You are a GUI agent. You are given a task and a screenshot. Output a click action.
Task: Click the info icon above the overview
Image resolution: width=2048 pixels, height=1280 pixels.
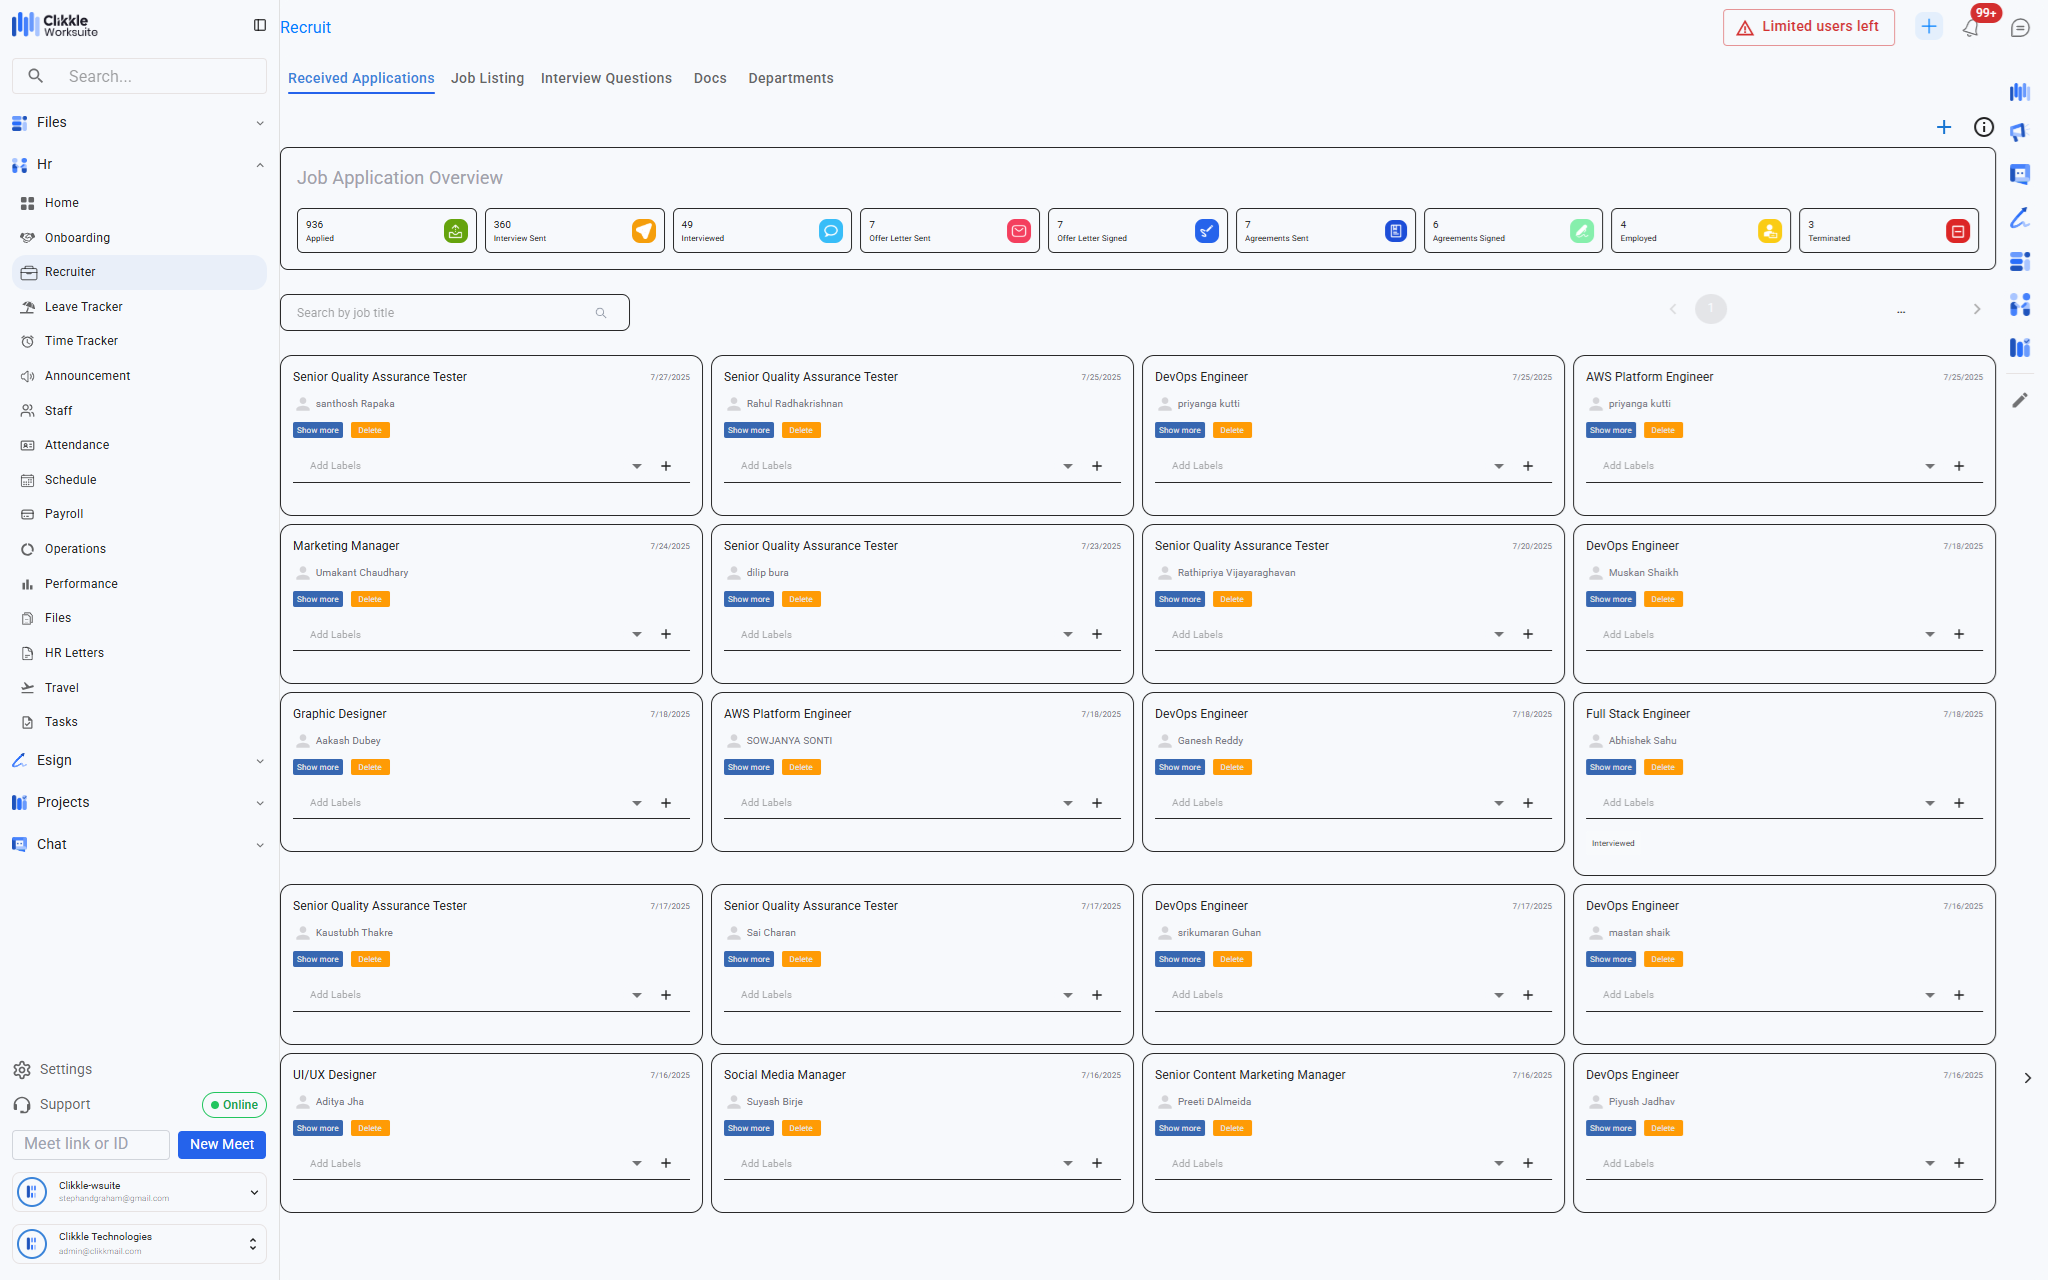(x=1983, y=127)
